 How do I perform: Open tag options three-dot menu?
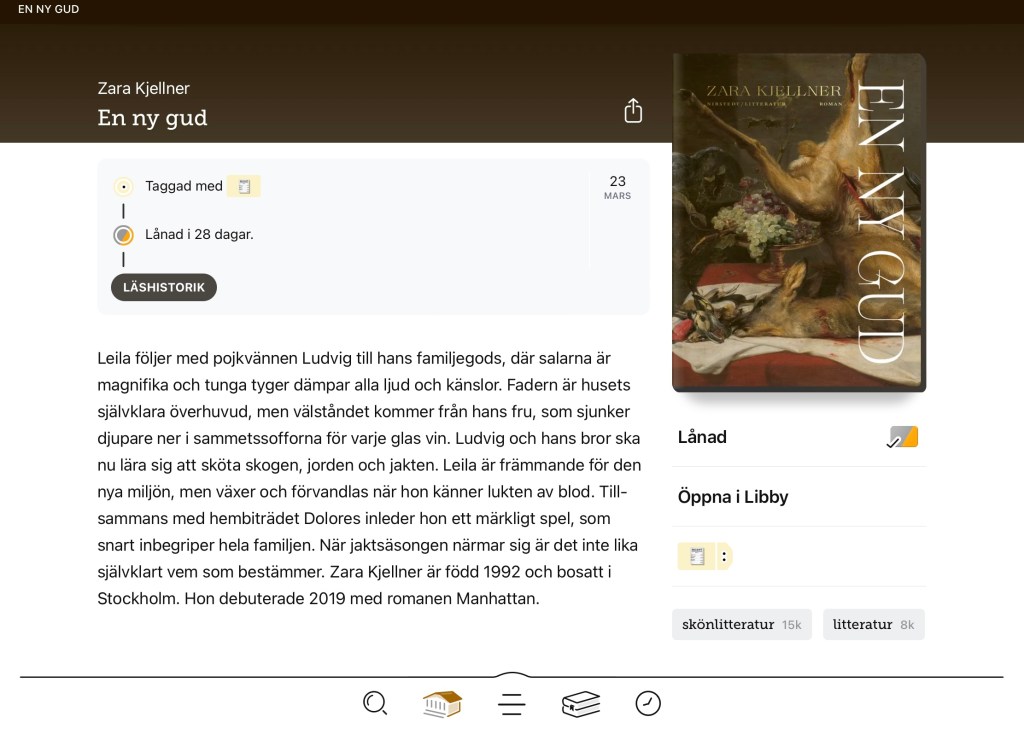724,556
